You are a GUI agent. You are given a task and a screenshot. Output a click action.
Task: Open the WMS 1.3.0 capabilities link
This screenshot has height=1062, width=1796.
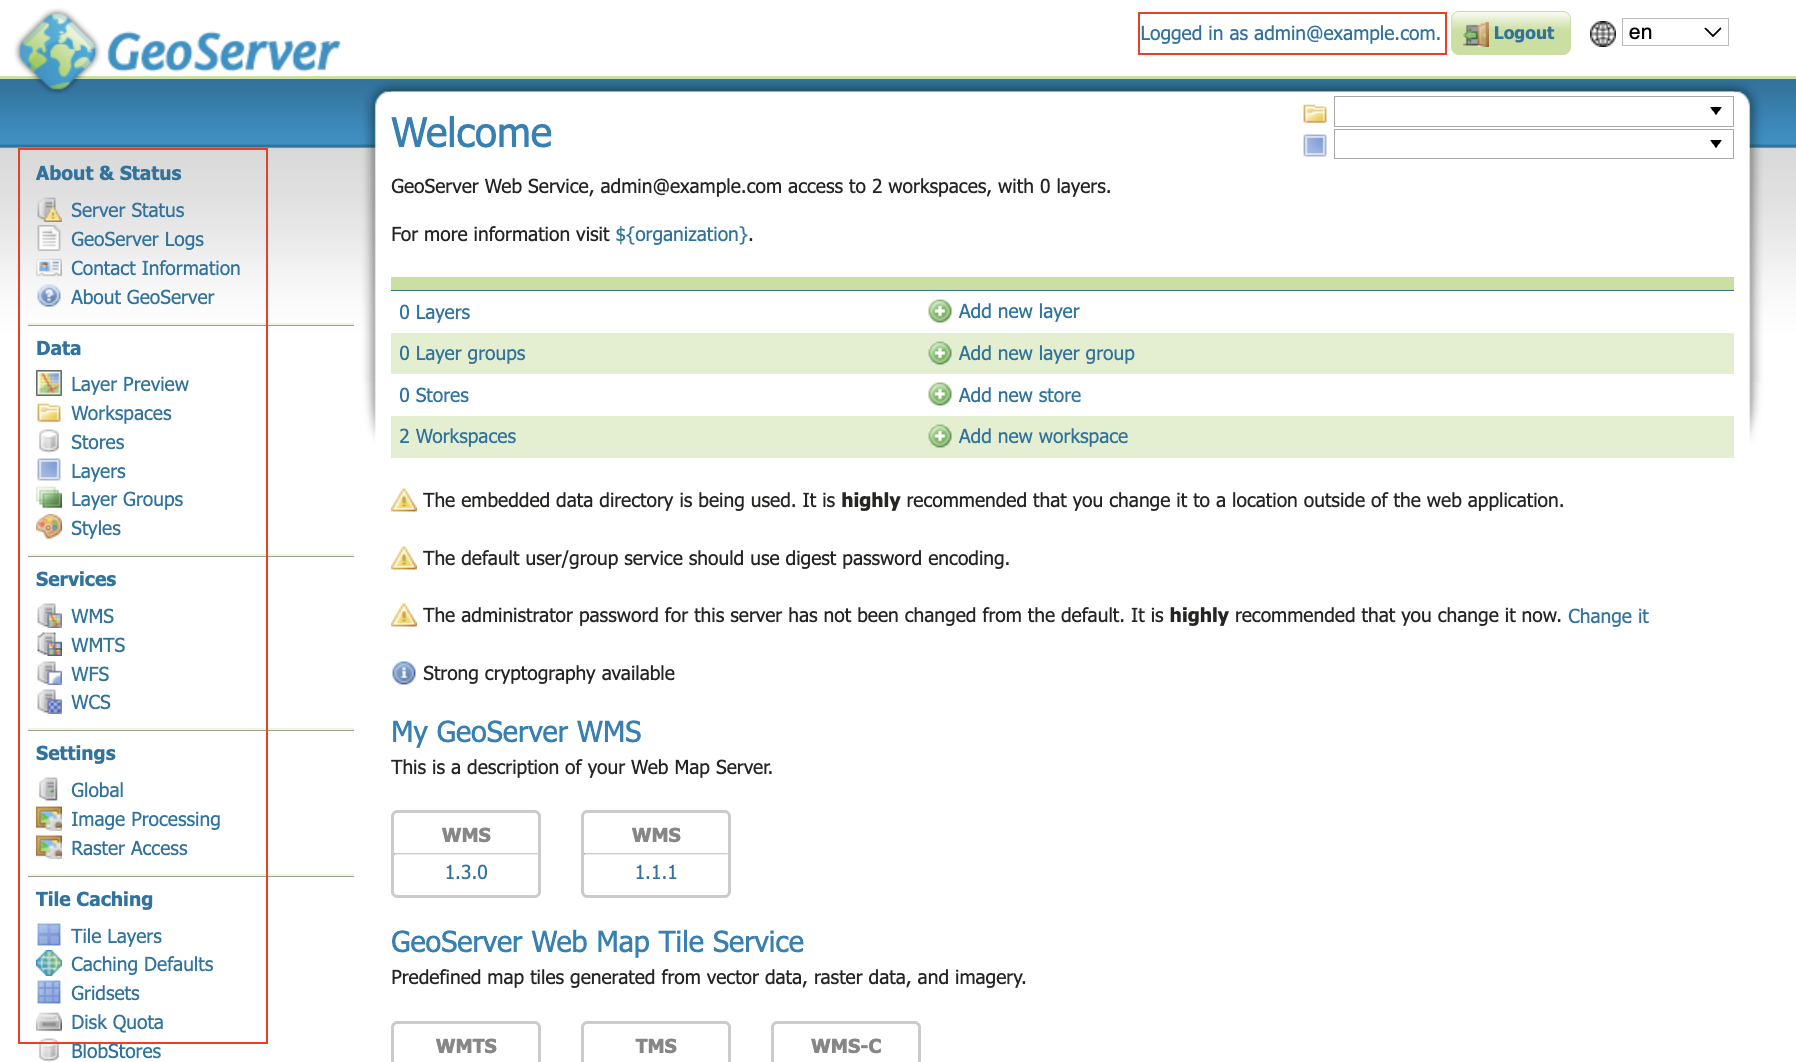click(465, 871)
